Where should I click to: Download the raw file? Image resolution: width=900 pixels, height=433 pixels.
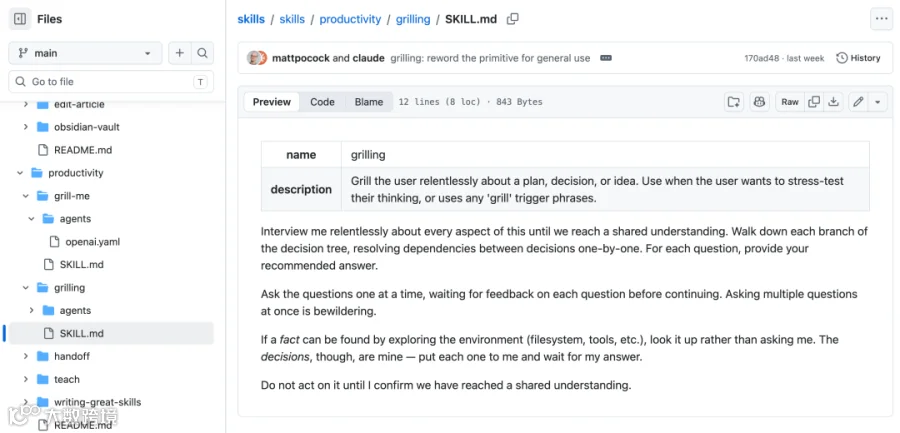pos(833,102)
